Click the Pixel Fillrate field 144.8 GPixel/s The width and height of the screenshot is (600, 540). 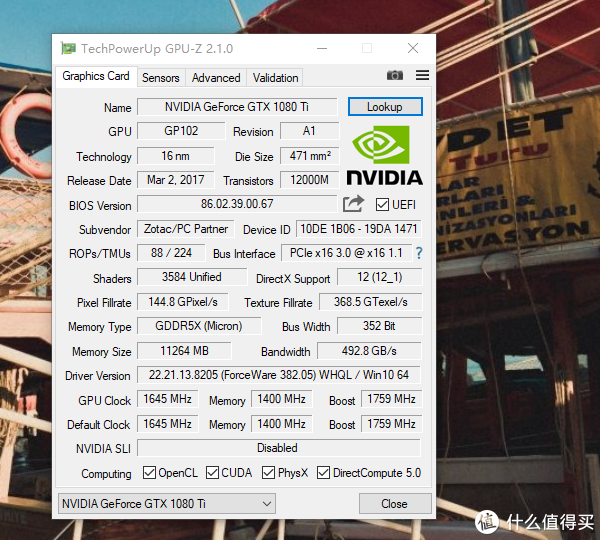tap(183, 302)
